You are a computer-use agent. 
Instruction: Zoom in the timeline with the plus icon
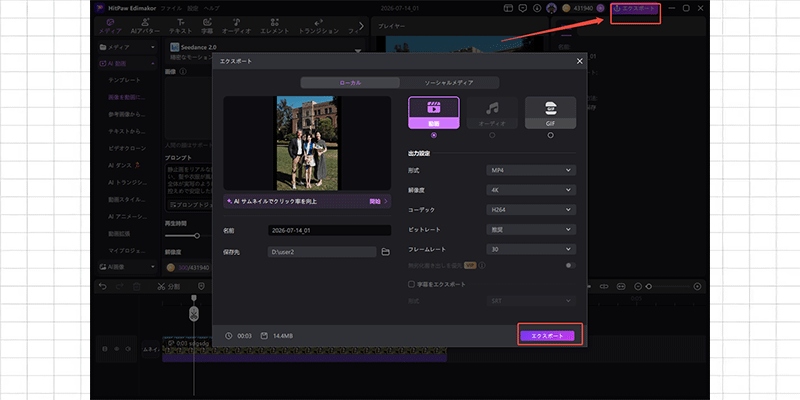(697, 287)
